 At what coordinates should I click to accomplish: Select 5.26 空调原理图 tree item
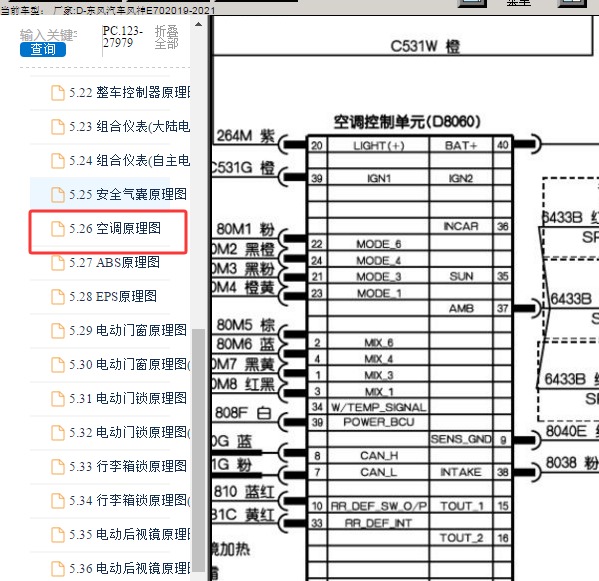tap(115, 228)
